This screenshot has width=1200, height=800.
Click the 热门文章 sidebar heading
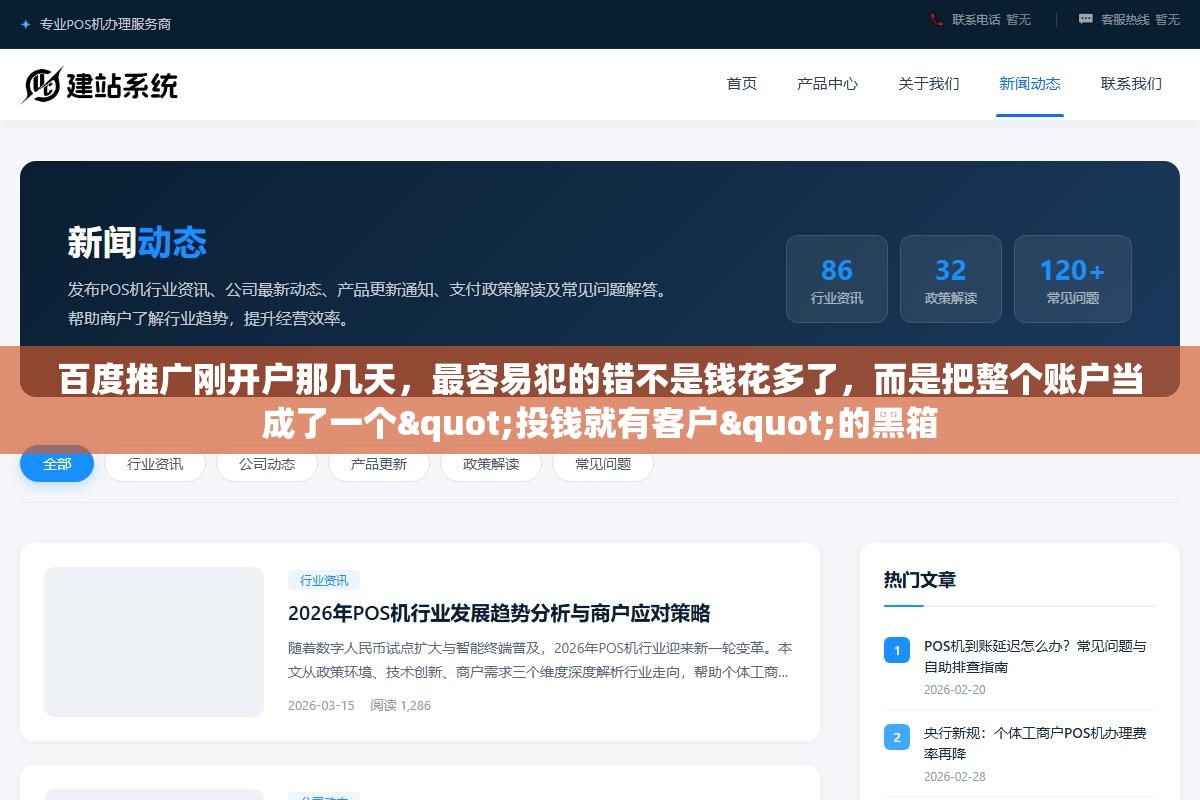[x=920, y=580]
